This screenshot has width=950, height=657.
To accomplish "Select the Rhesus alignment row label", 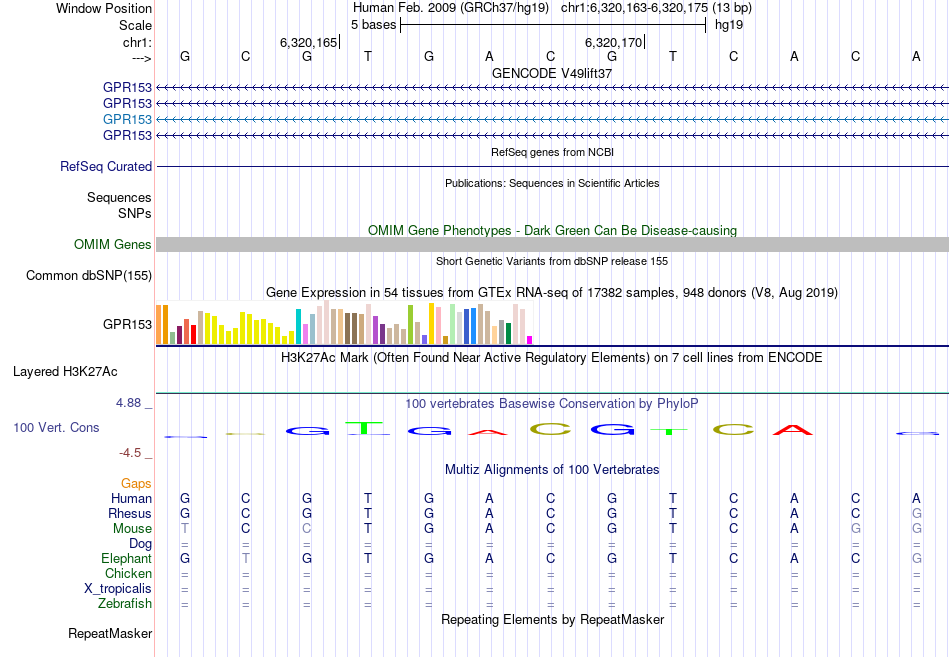I will coord(130,513).
